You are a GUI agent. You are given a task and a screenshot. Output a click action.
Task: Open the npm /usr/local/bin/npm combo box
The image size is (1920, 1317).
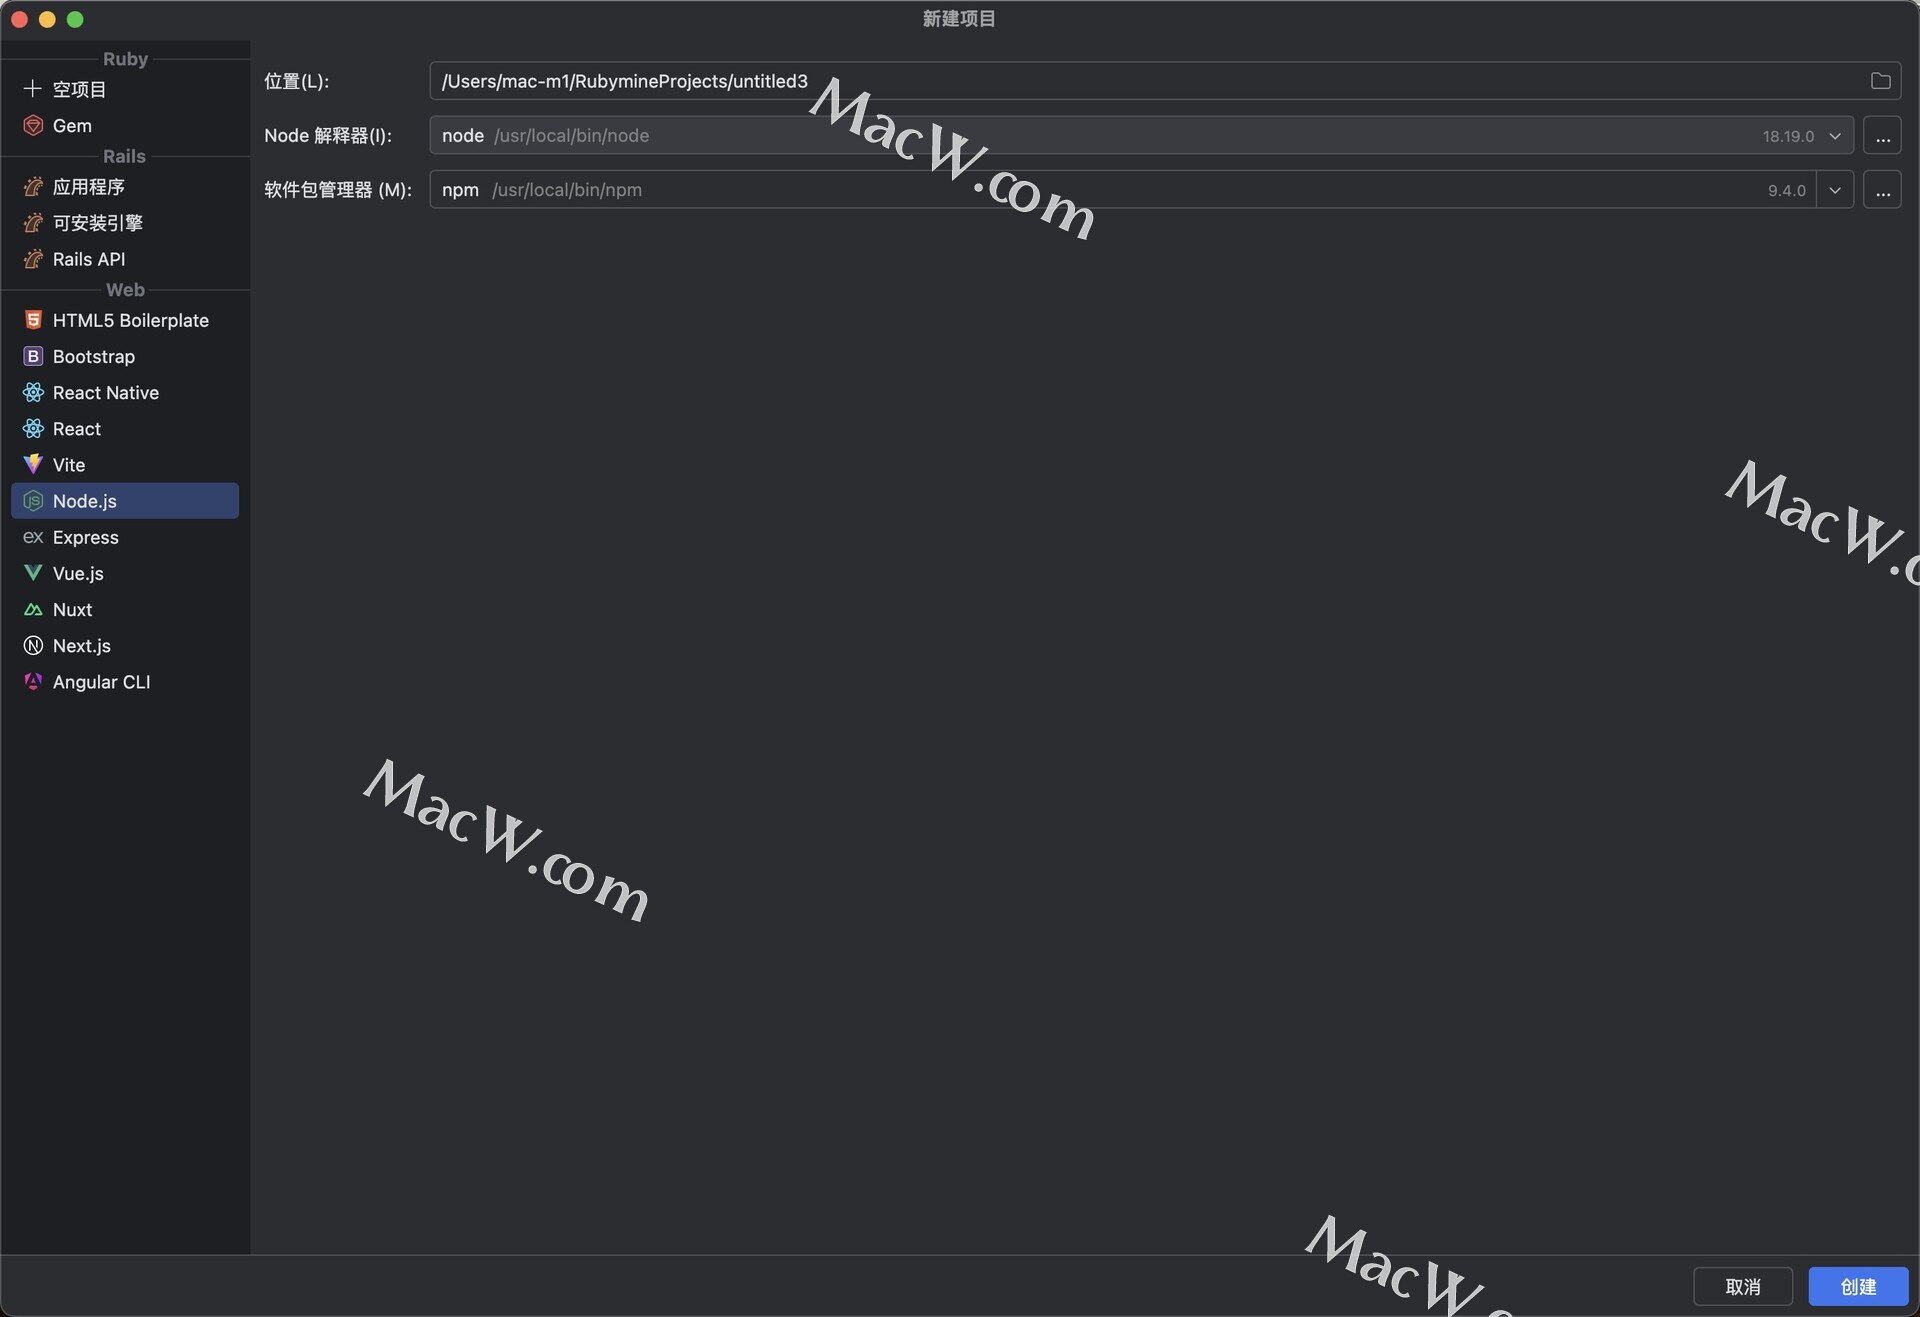(x=1141, y=189)
